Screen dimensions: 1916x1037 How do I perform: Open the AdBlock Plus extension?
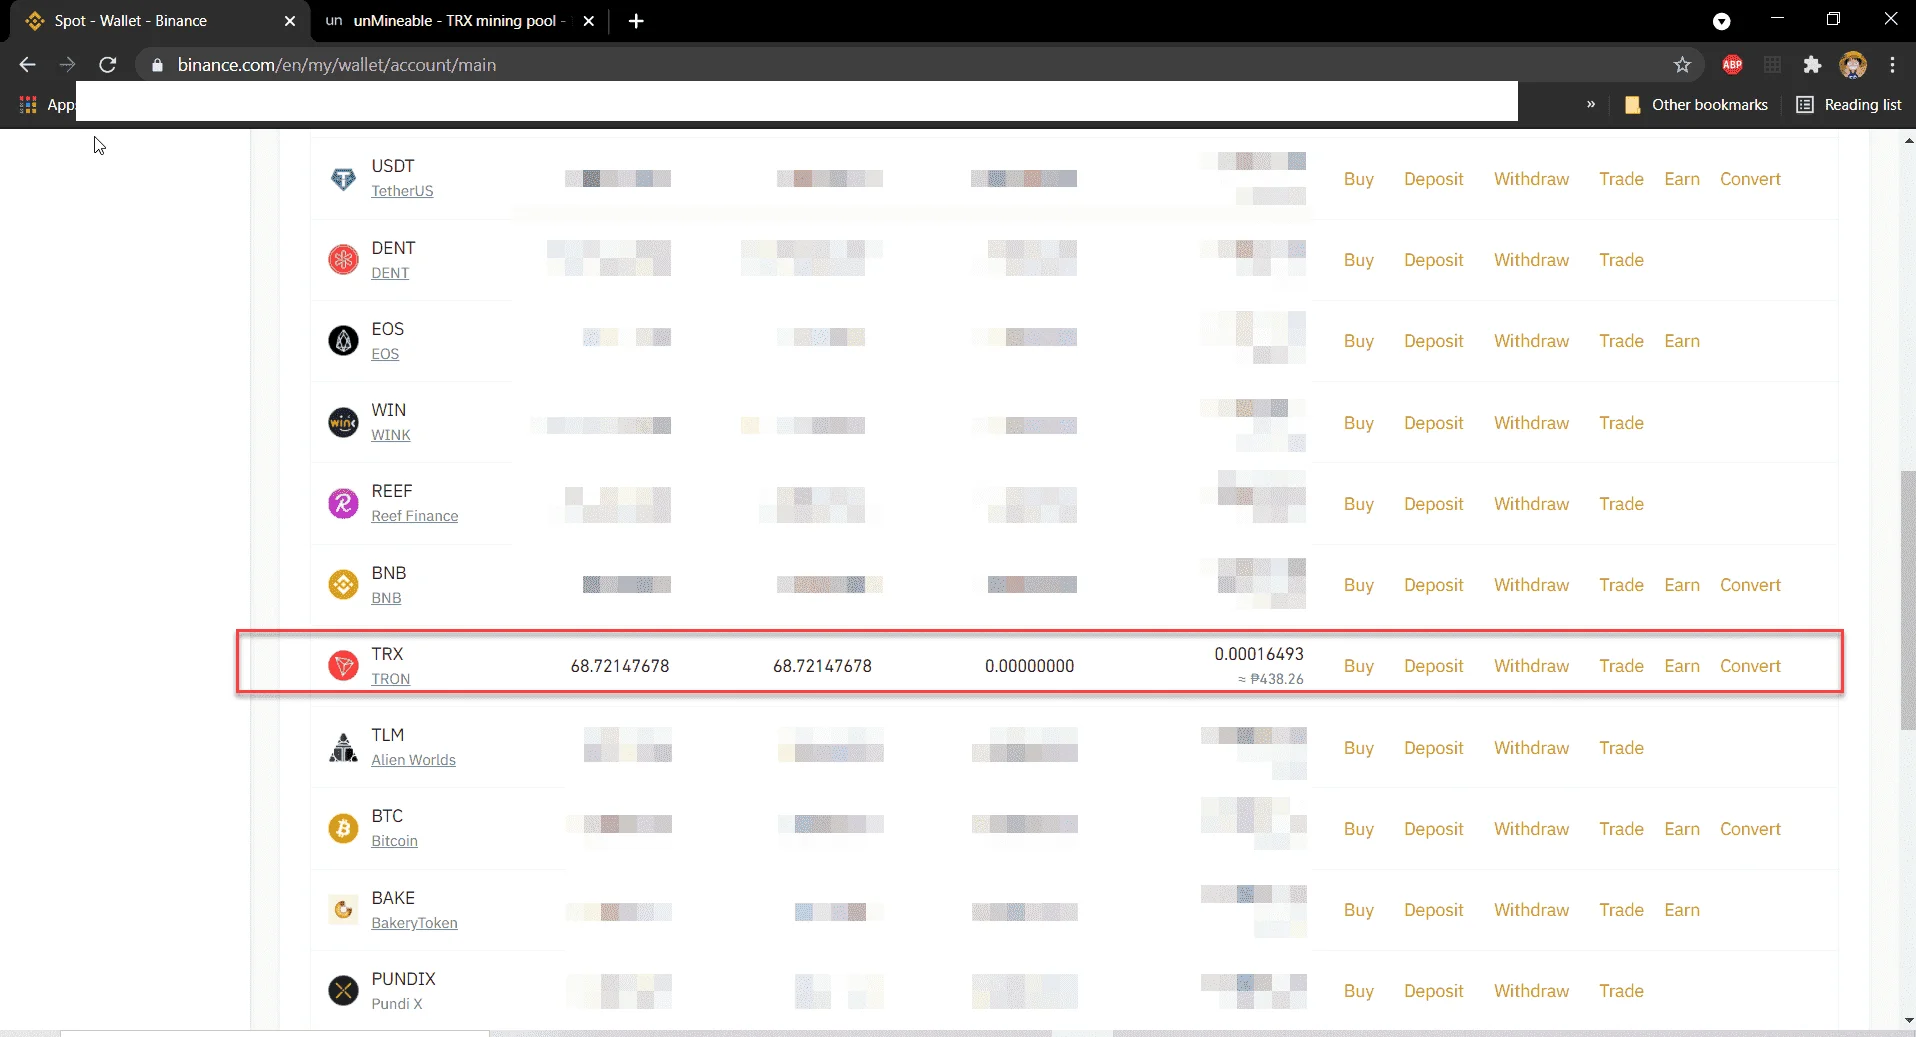coord(1732,64)
